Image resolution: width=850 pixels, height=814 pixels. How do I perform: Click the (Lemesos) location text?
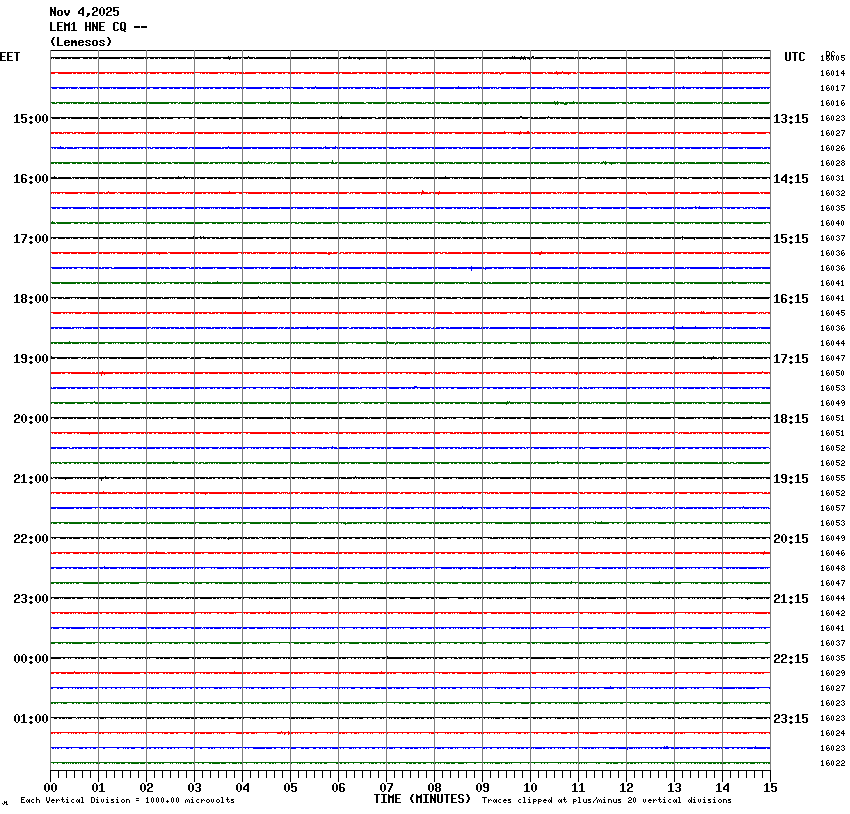(81, 42)
